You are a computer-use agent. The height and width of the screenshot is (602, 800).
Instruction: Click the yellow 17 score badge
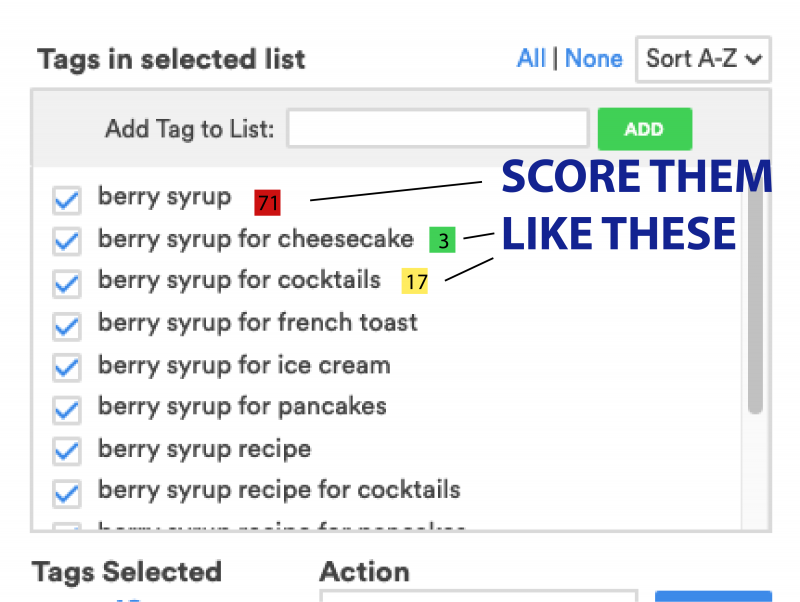point(415,282)
